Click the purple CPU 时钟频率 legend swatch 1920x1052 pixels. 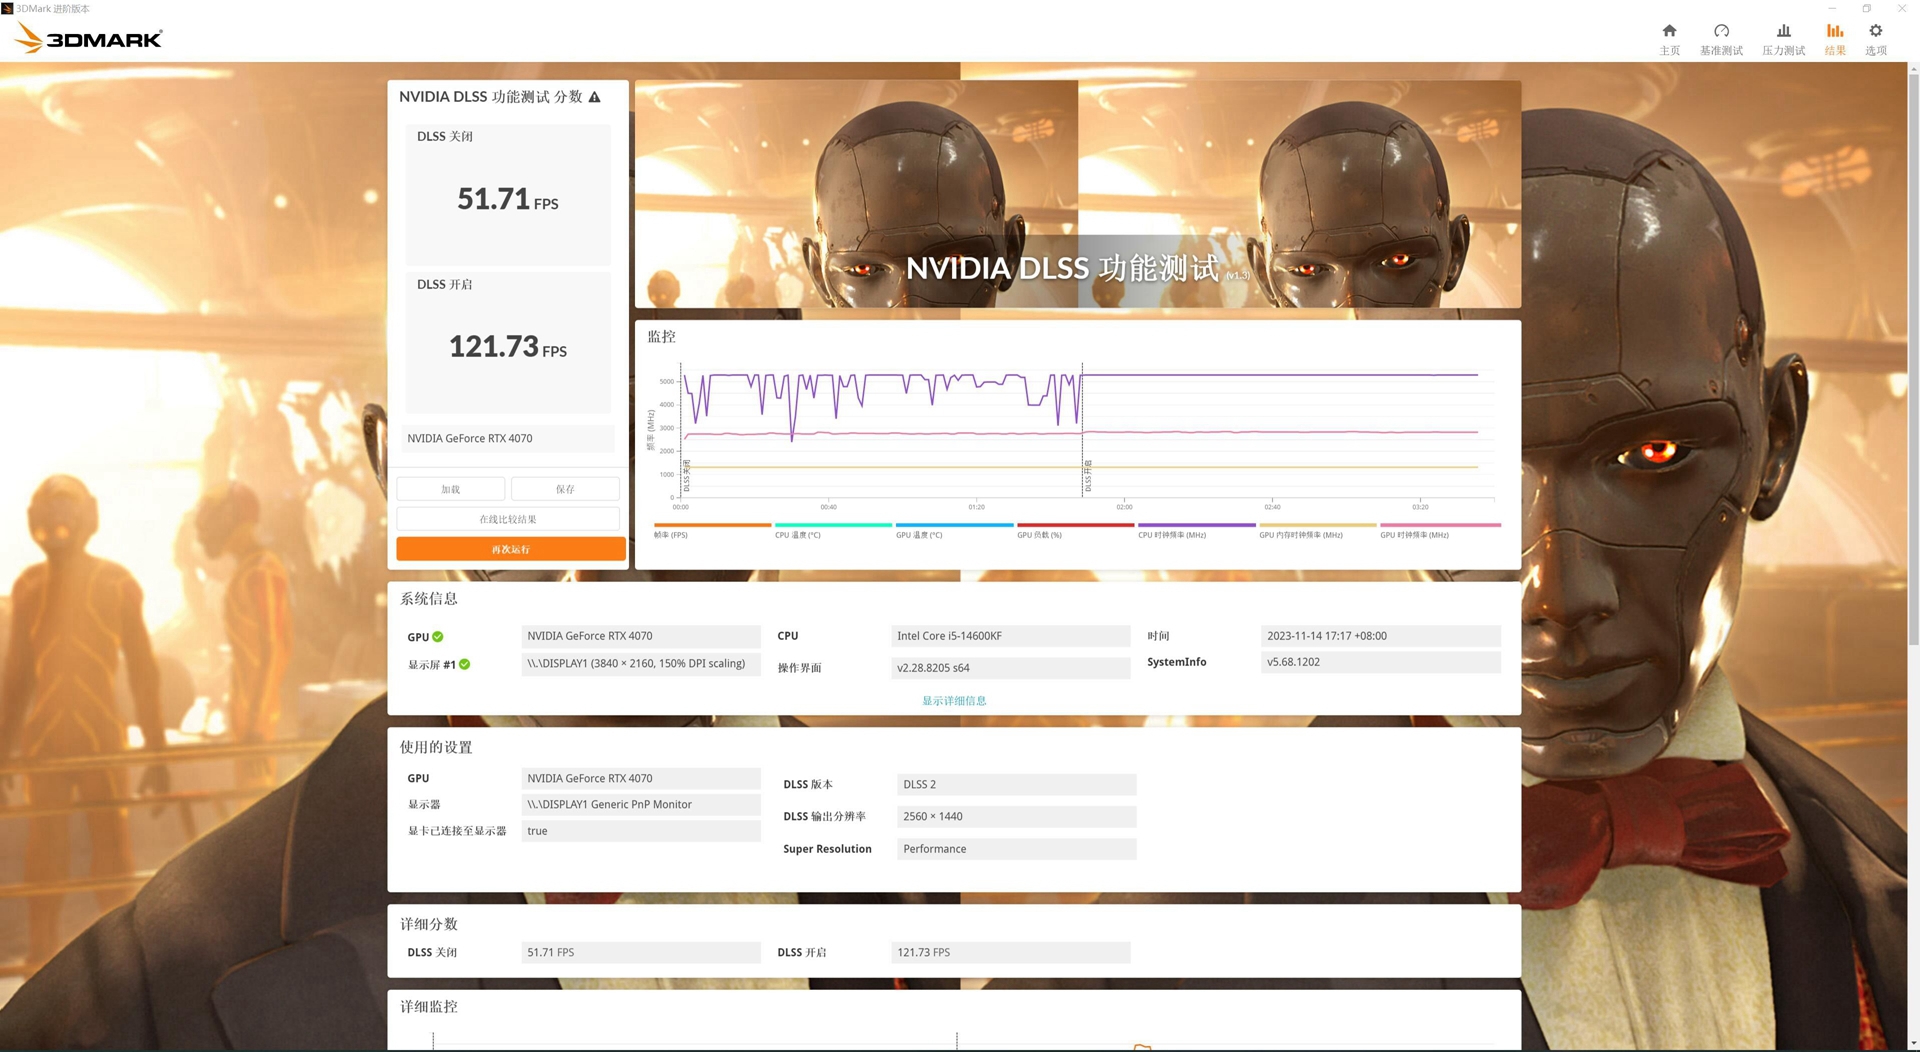[1196, 525]
